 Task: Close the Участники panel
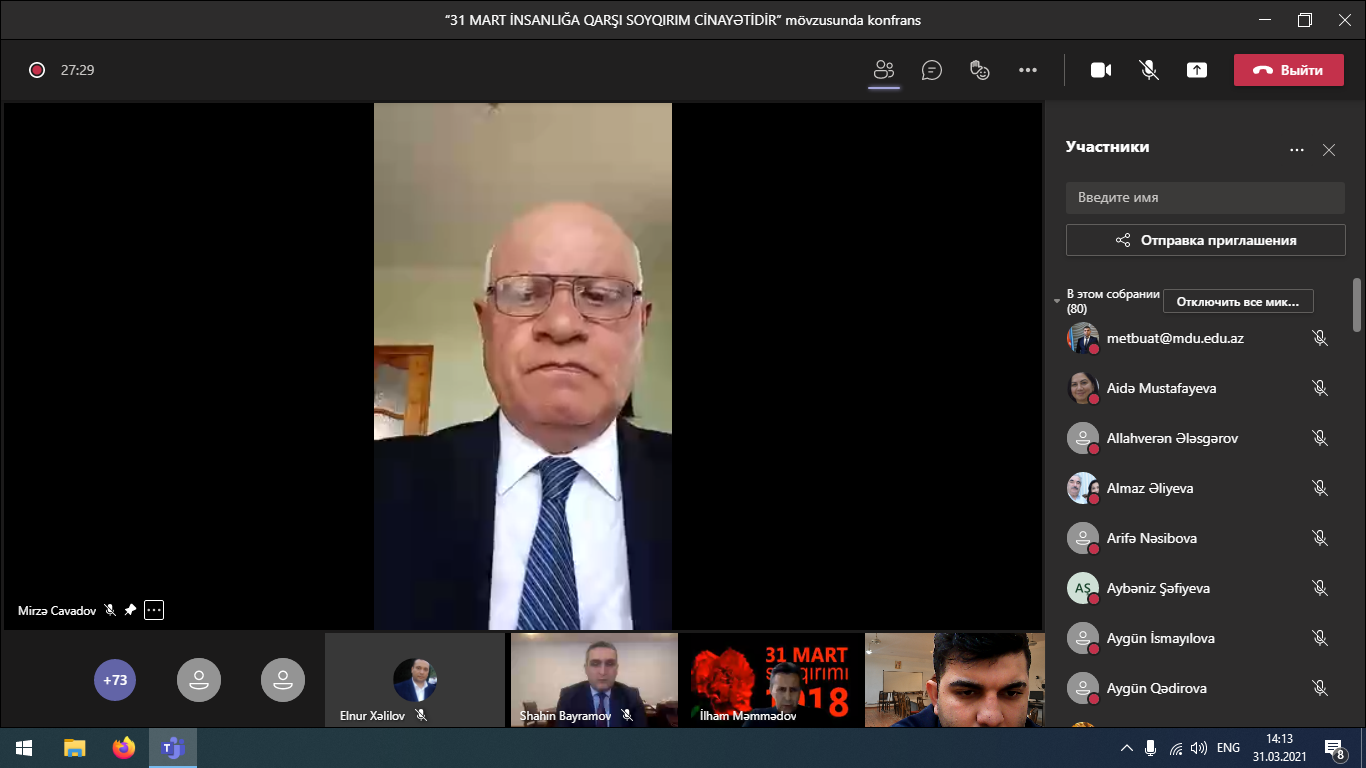[1329, 150]
